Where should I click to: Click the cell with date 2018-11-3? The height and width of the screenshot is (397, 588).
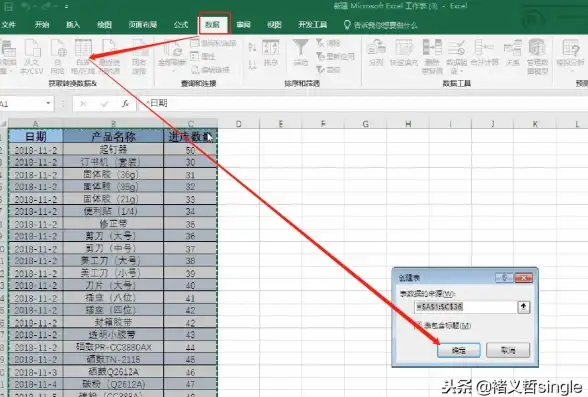[x=36, y=372]
